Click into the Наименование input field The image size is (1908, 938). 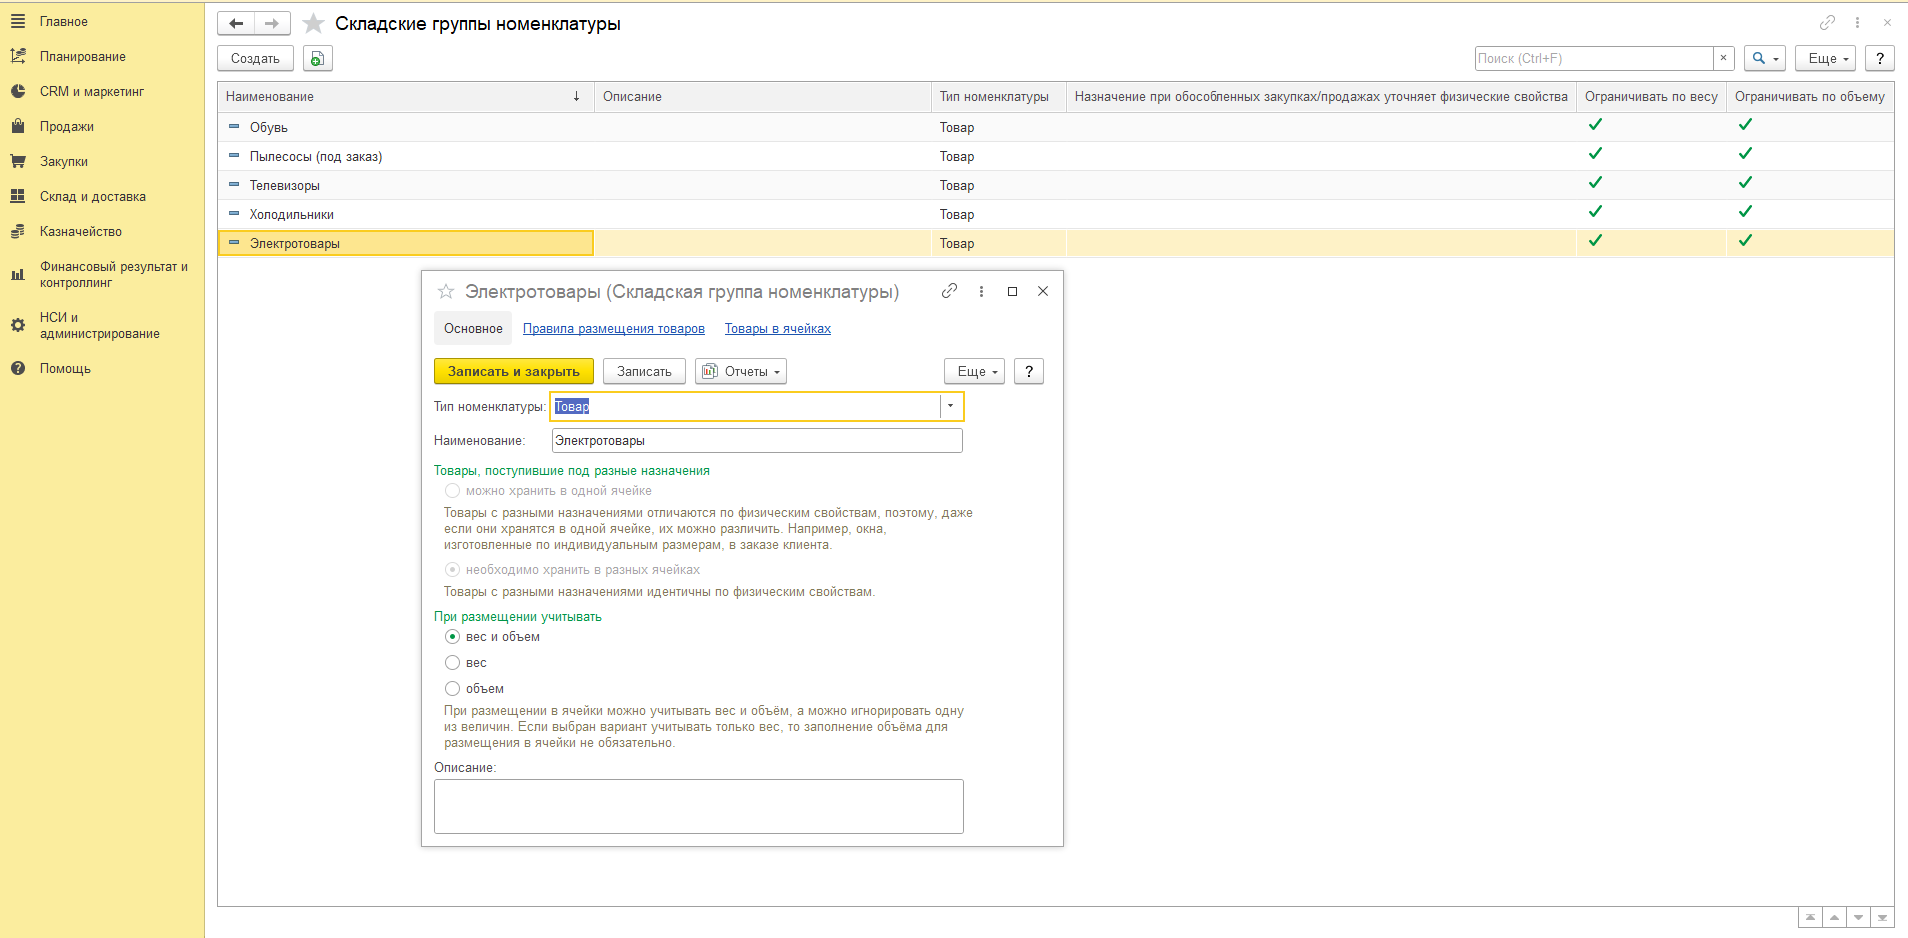pos(757,440)
